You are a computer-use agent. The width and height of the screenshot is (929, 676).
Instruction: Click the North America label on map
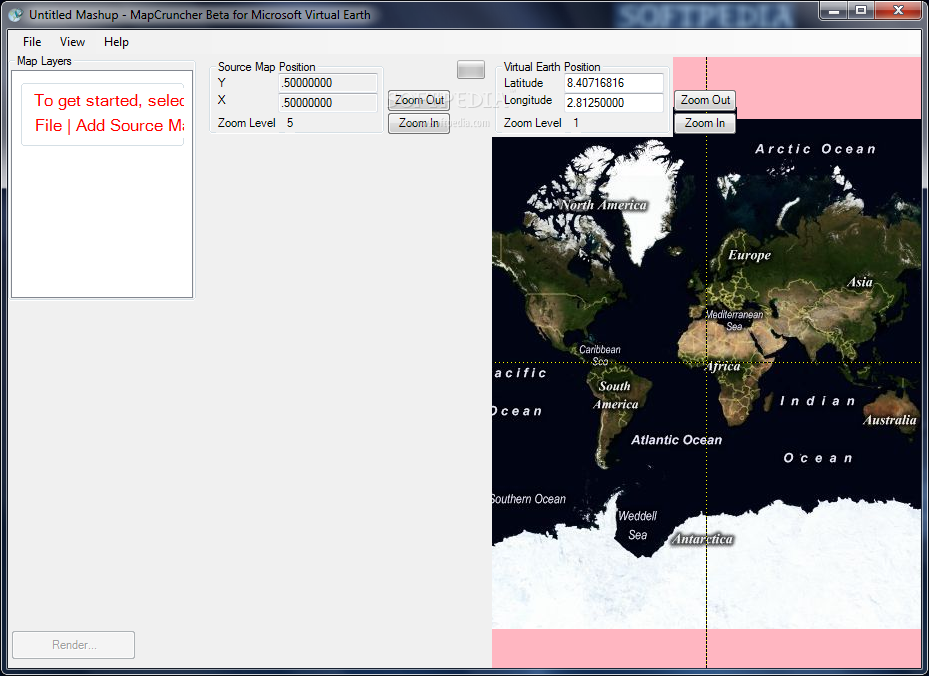coord(604,205)
